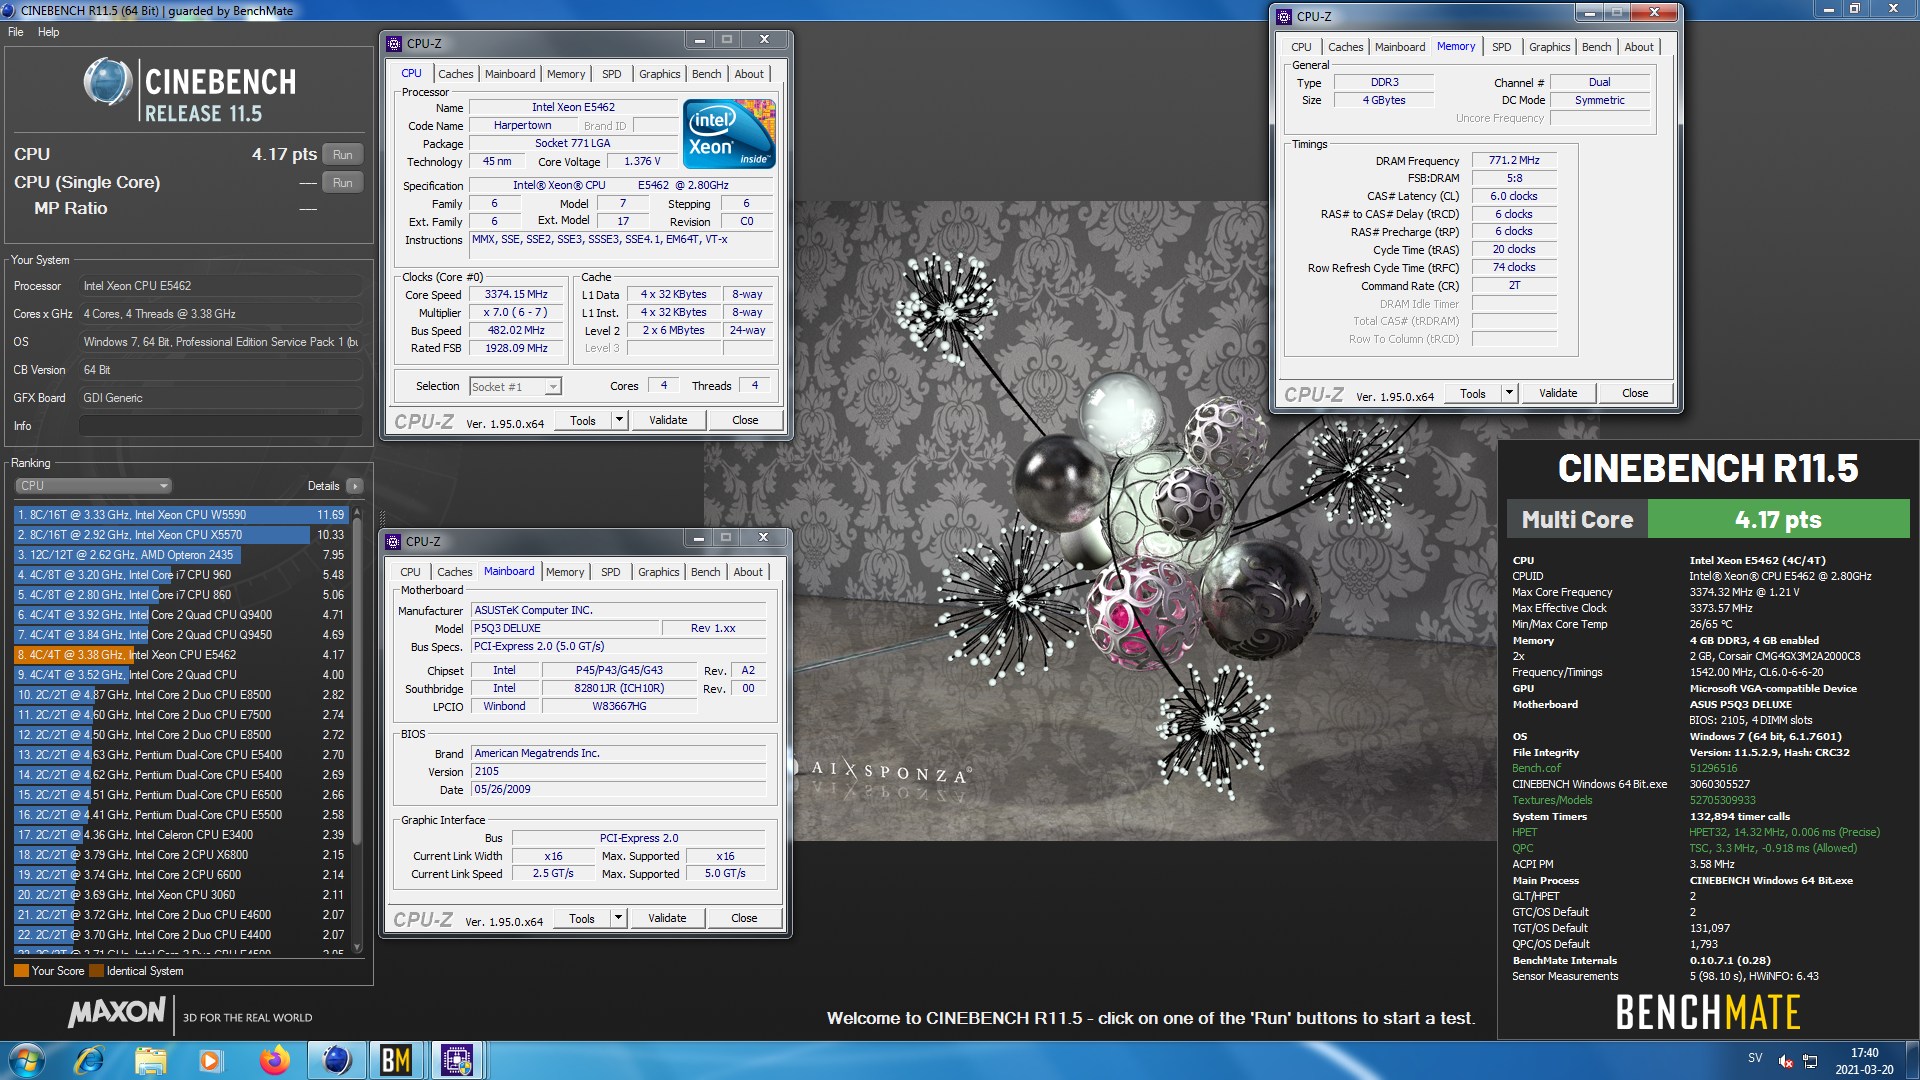Switch to Memory tab in Mainboard window

(565, 572)
